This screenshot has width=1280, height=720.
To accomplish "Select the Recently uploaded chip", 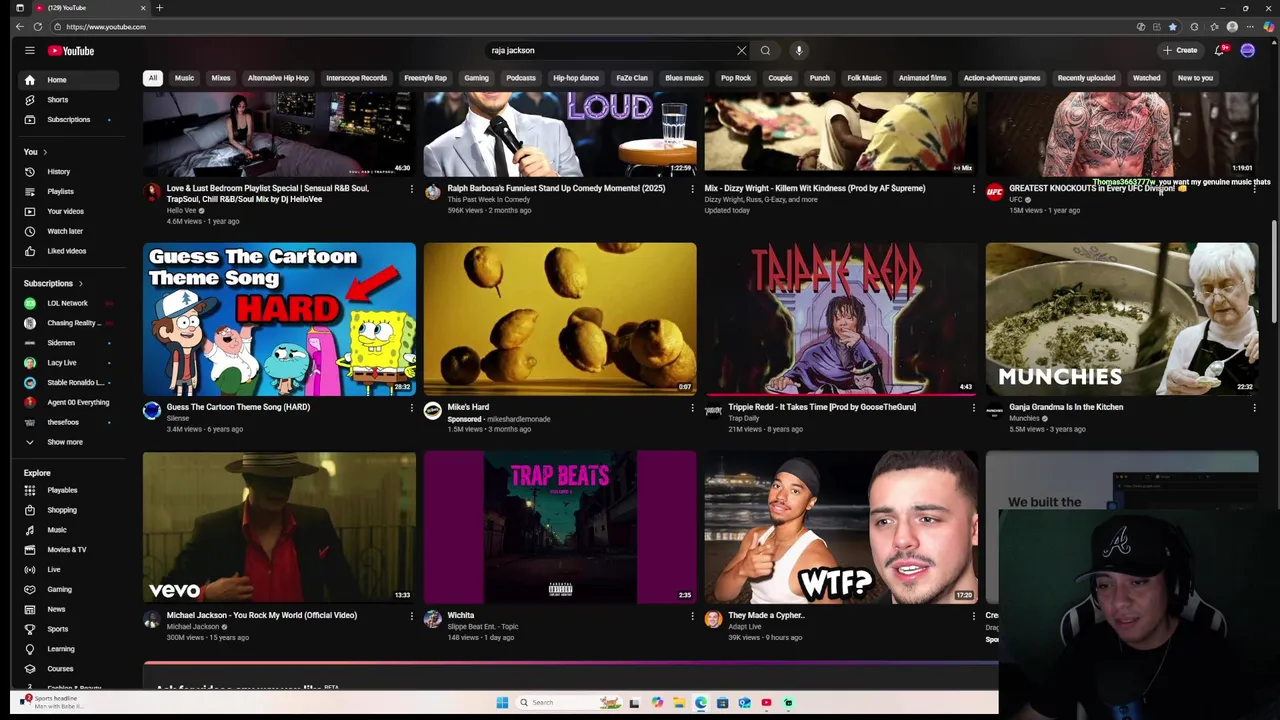I will coord(1086,78).
